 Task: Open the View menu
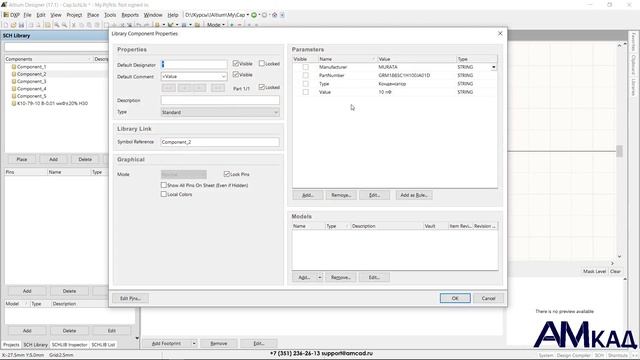56,15
